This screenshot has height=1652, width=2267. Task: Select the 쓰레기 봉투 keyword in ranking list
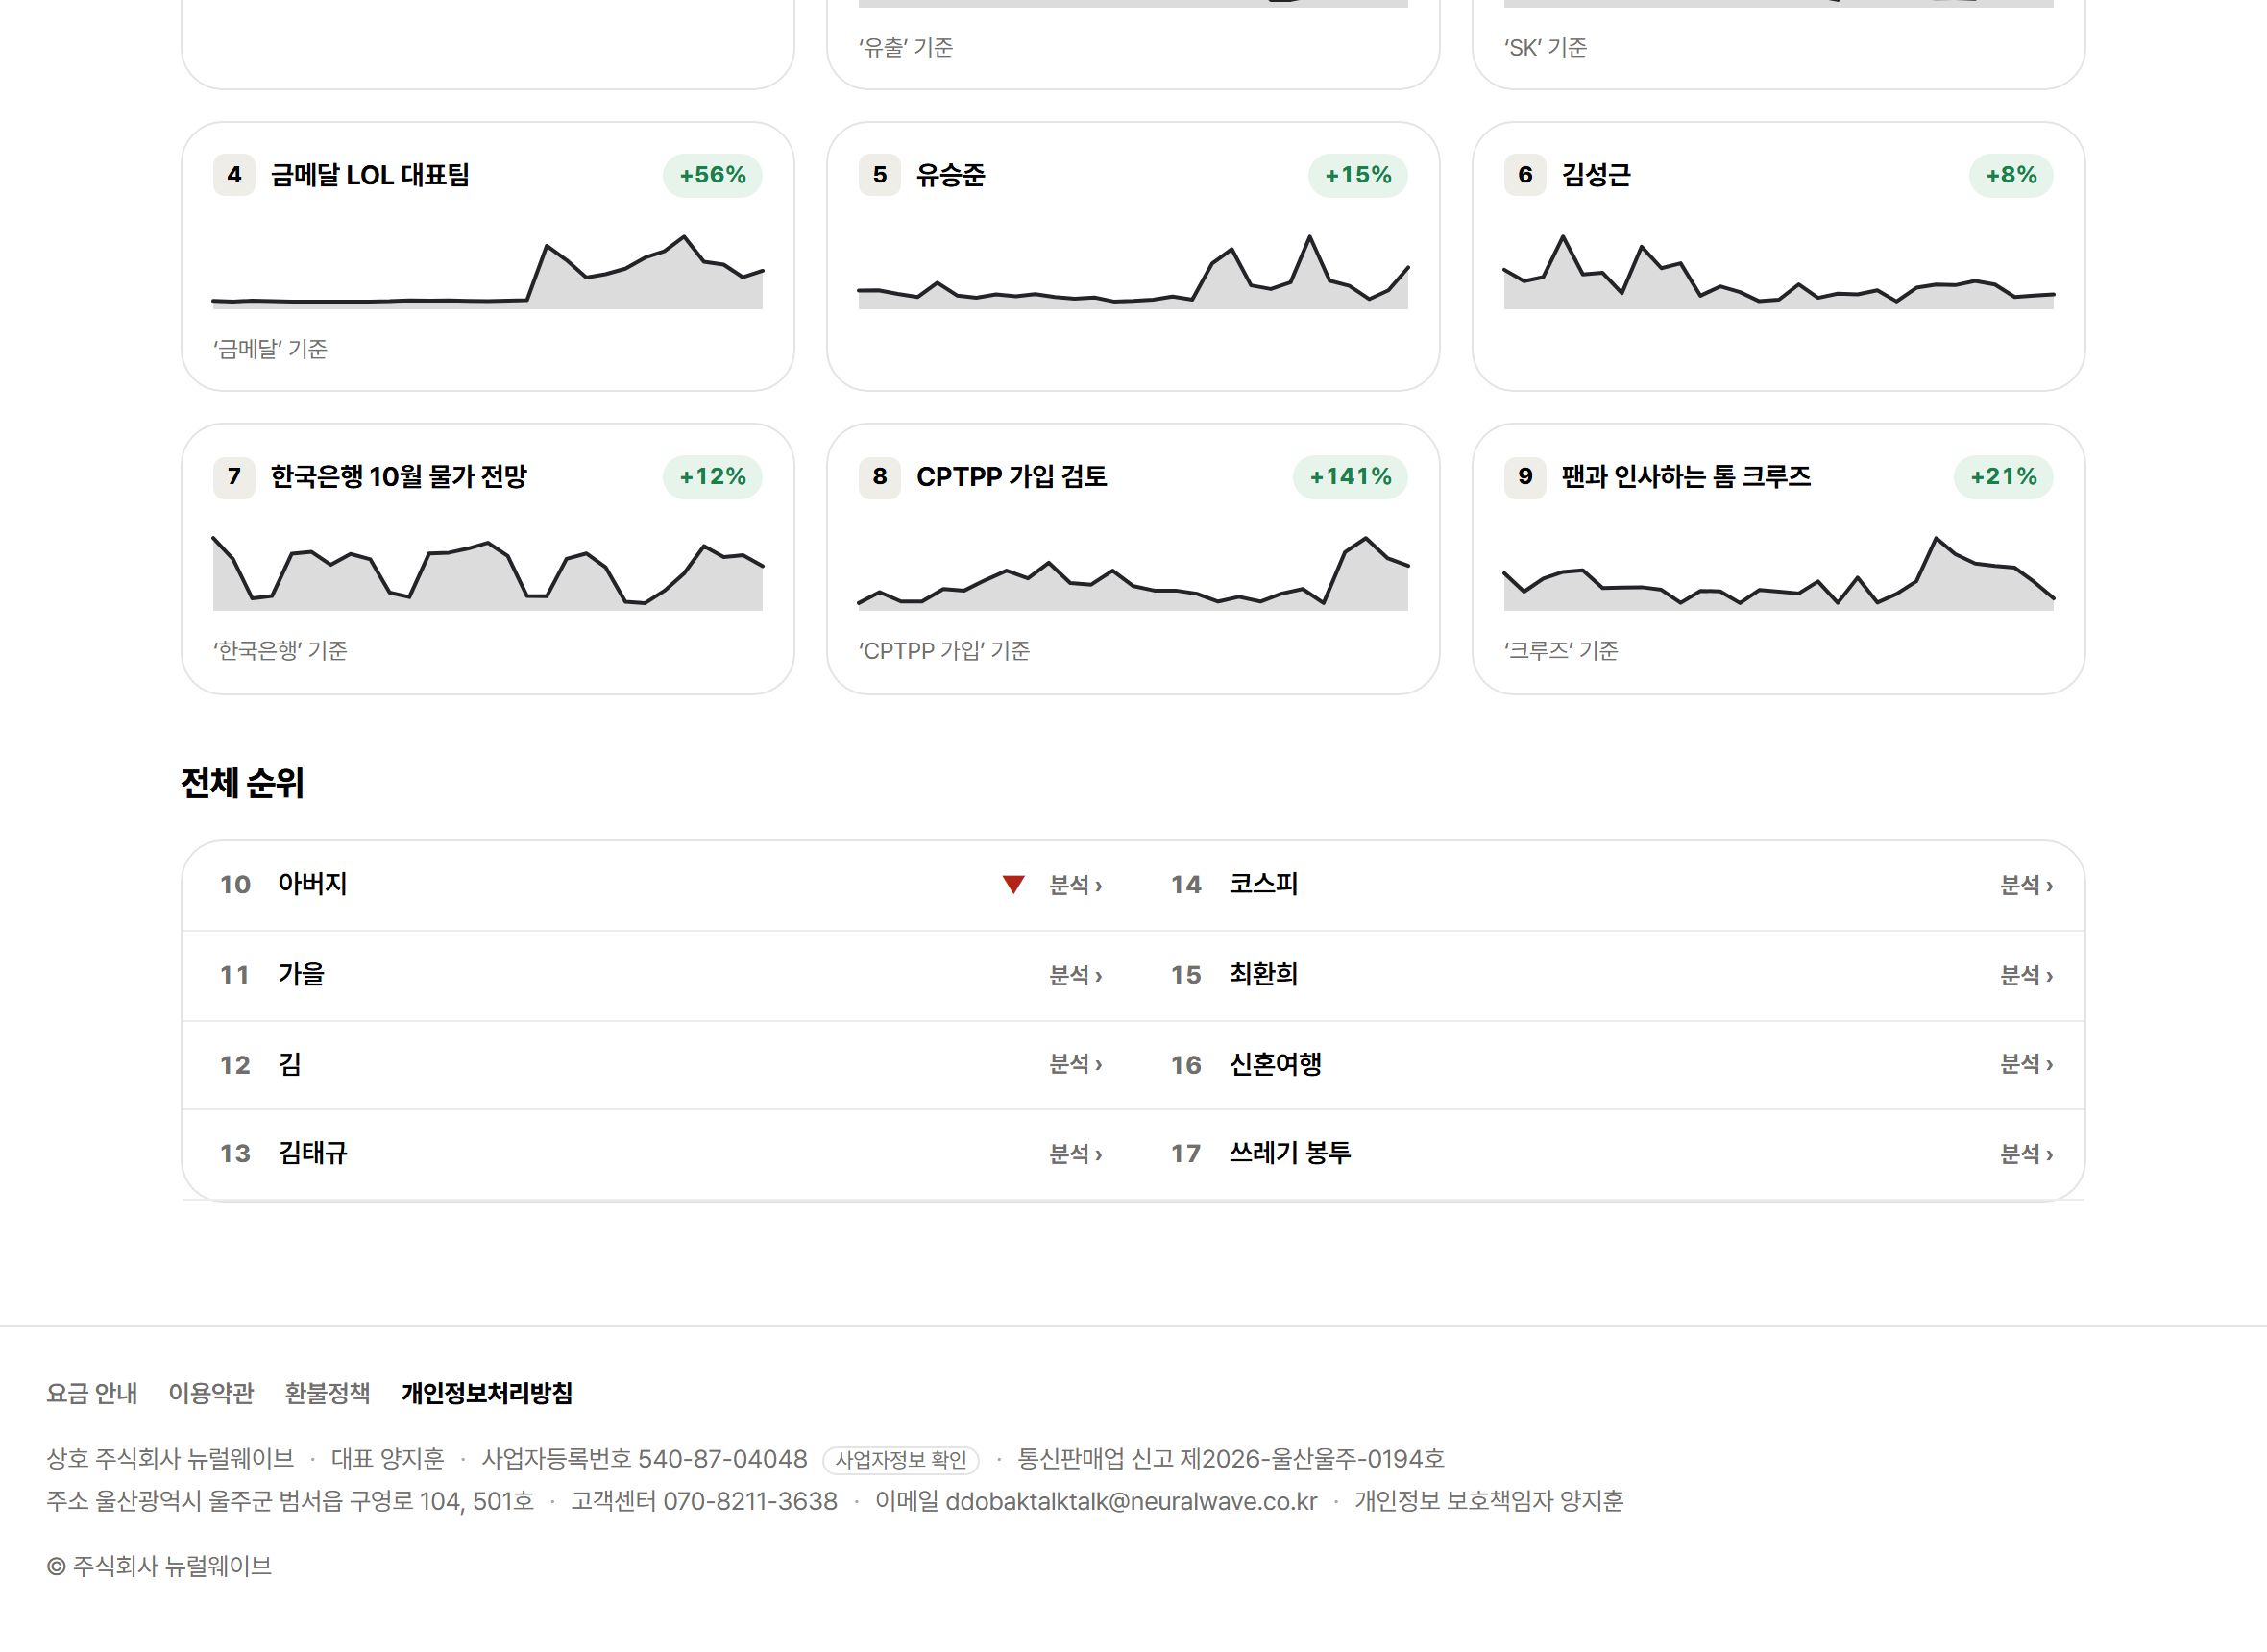point(1290,1153)
